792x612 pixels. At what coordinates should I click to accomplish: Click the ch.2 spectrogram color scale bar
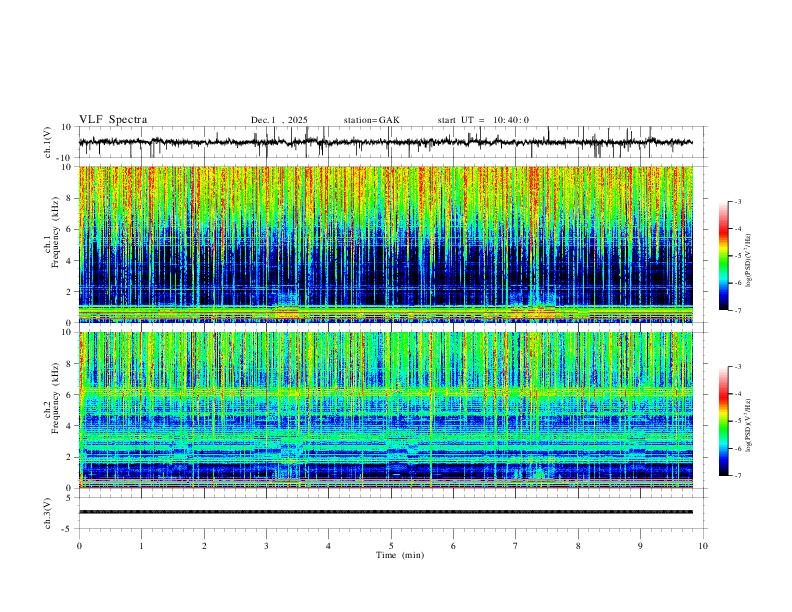(x=723, y=421)
